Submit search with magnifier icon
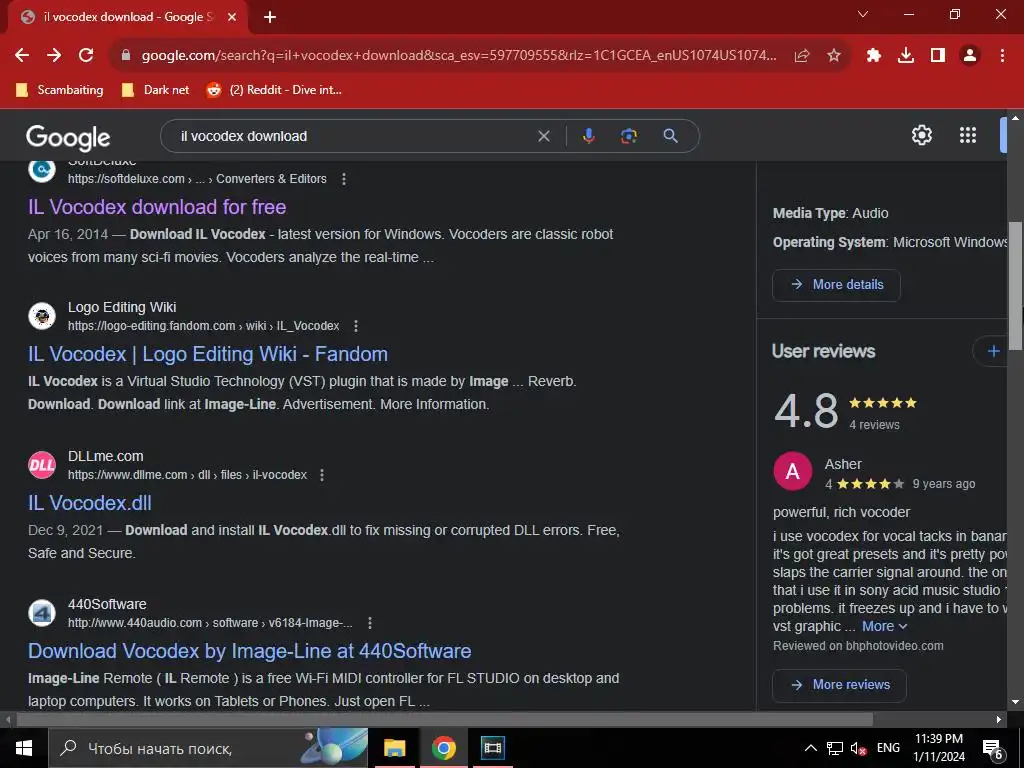This screenshot has width=1024, height=768. [670, 136]
